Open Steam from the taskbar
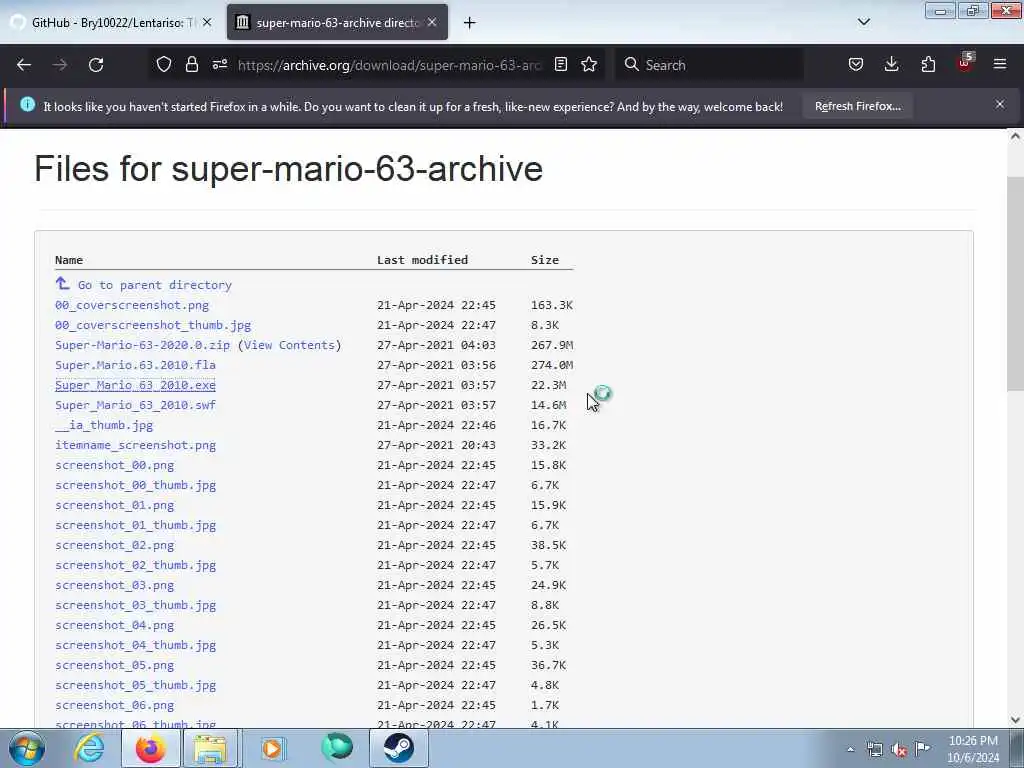The height and width of the screenshot is (768, 1024). click(398, 748)
